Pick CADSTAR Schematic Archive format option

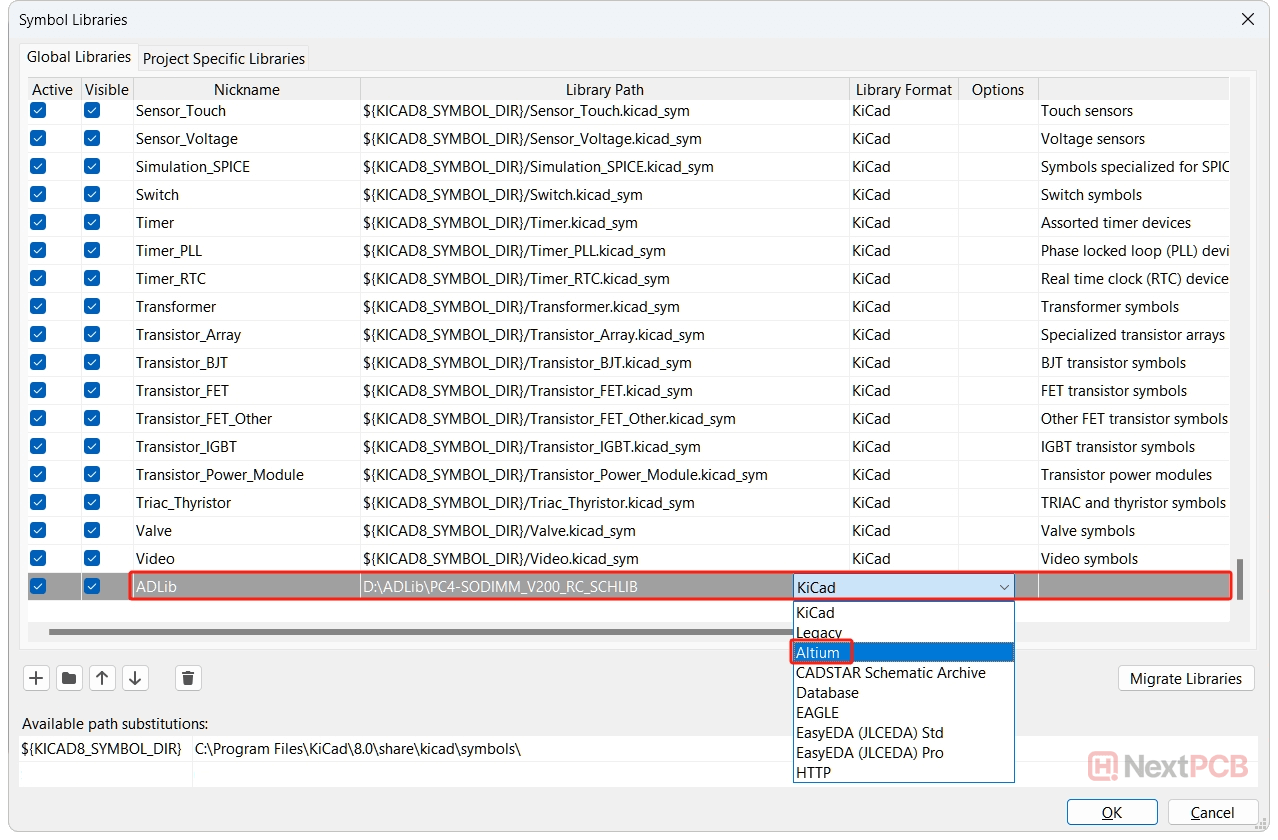coord(890,673)
